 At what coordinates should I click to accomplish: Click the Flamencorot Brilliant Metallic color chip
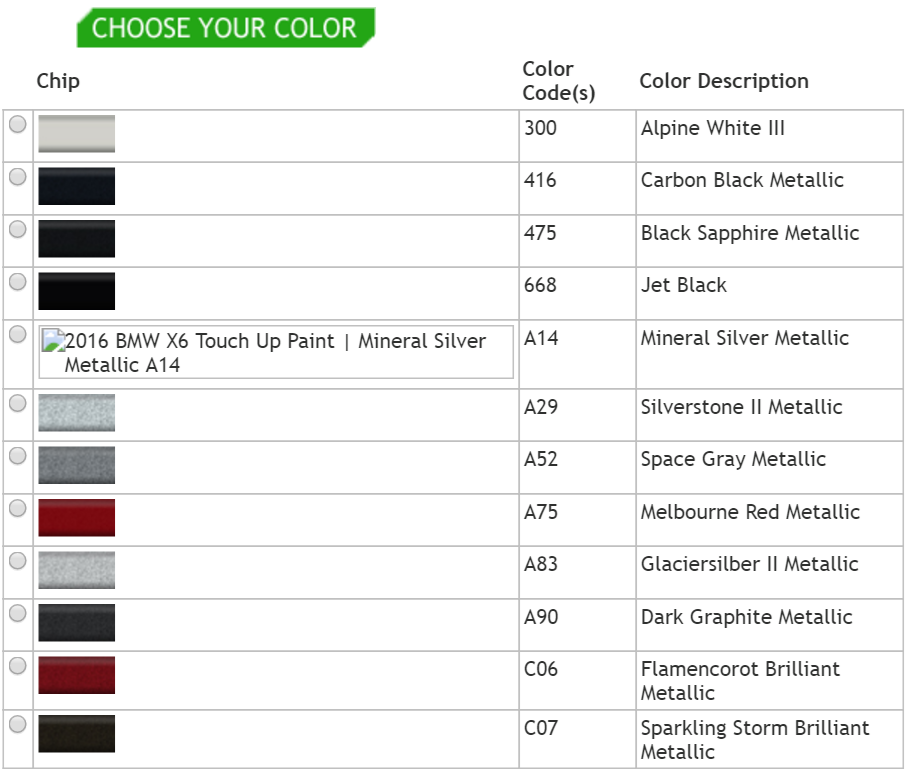coord(76,675)
